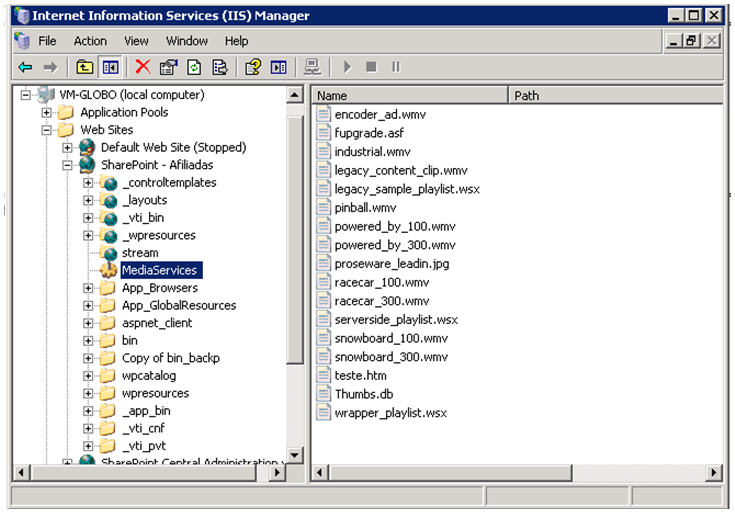Expand the _controltemplates node
Viewport: 735px width, 513px height.
(88, 183)
